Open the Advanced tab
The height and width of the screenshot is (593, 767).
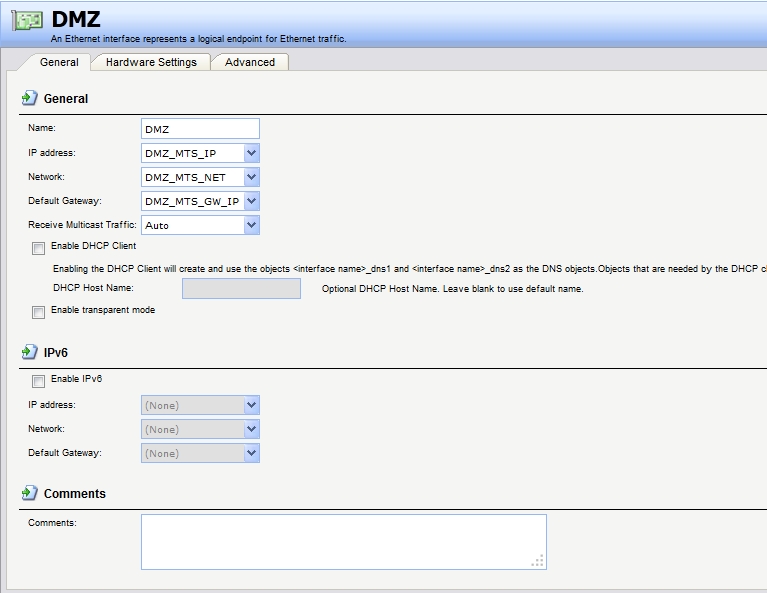click(250, 62)
